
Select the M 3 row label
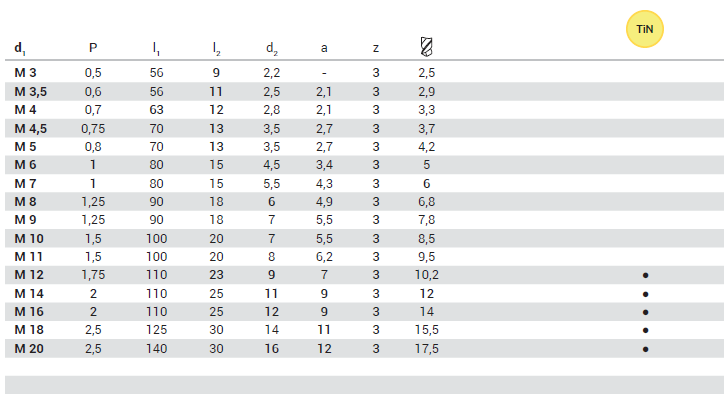[25, 73]
